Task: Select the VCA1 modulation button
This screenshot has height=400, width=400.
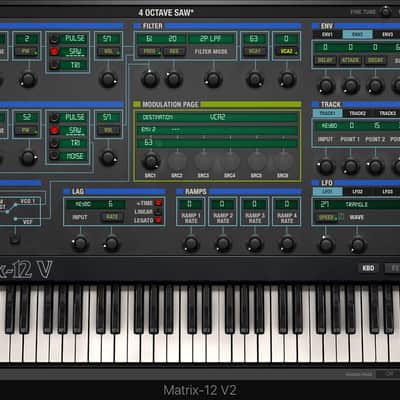Action: (254, 52)
